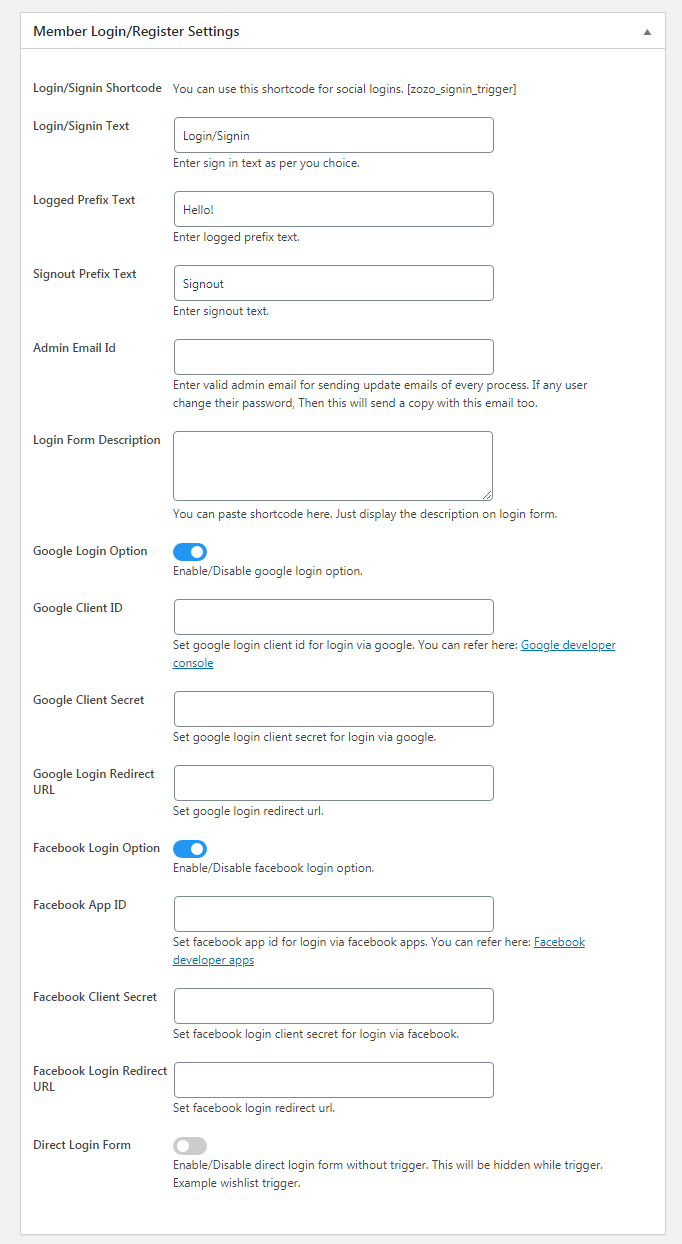Click inside the Login Form Description textarea
Viewport: 682px width, 1244px height.
(333, 466)
